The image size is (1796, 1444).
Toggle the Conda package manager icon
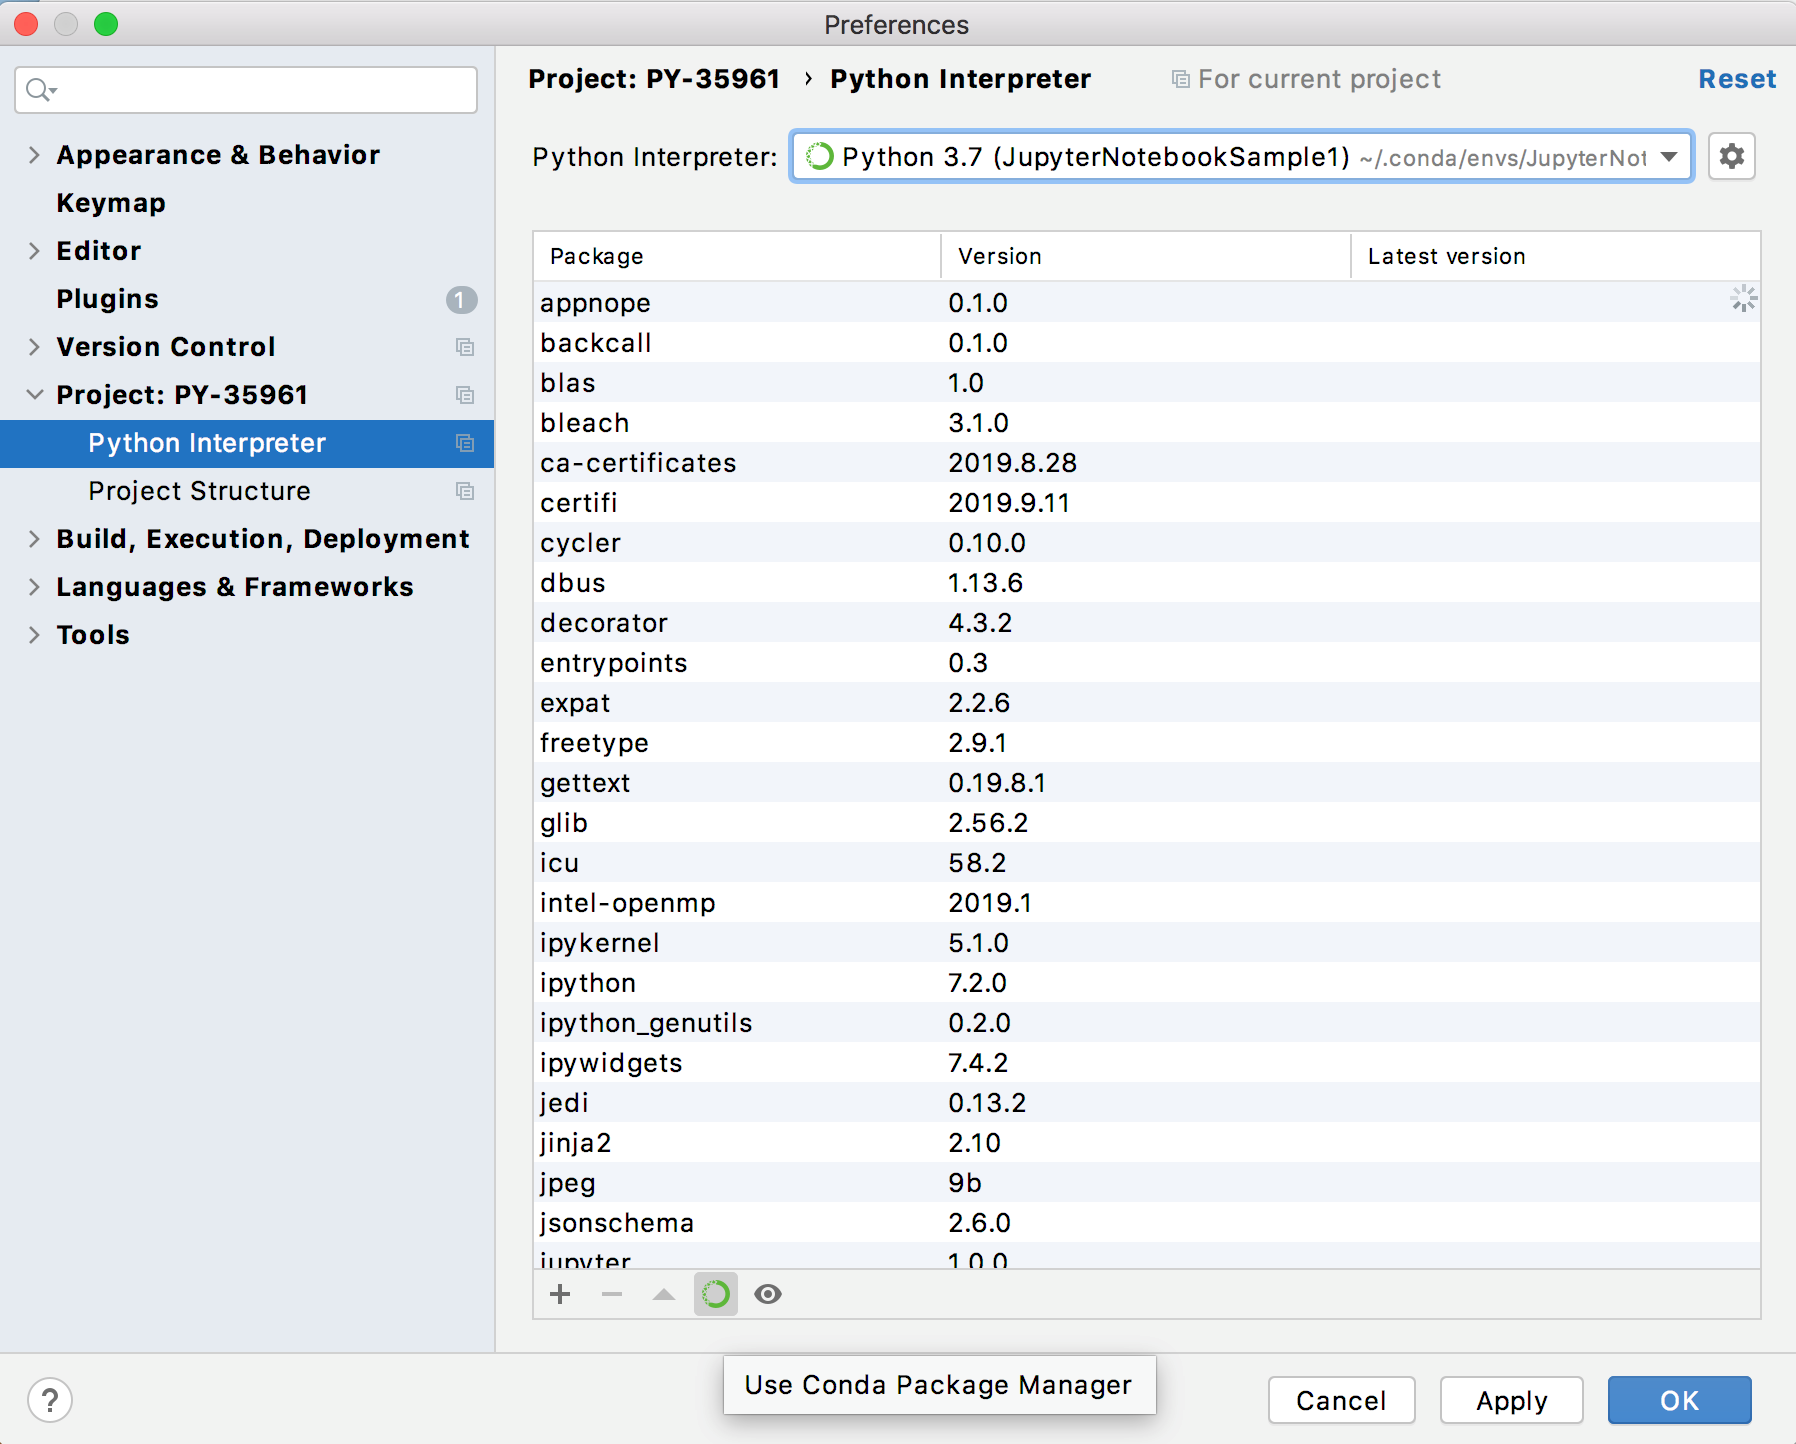pyautogui.click(x=716, y=1294)
